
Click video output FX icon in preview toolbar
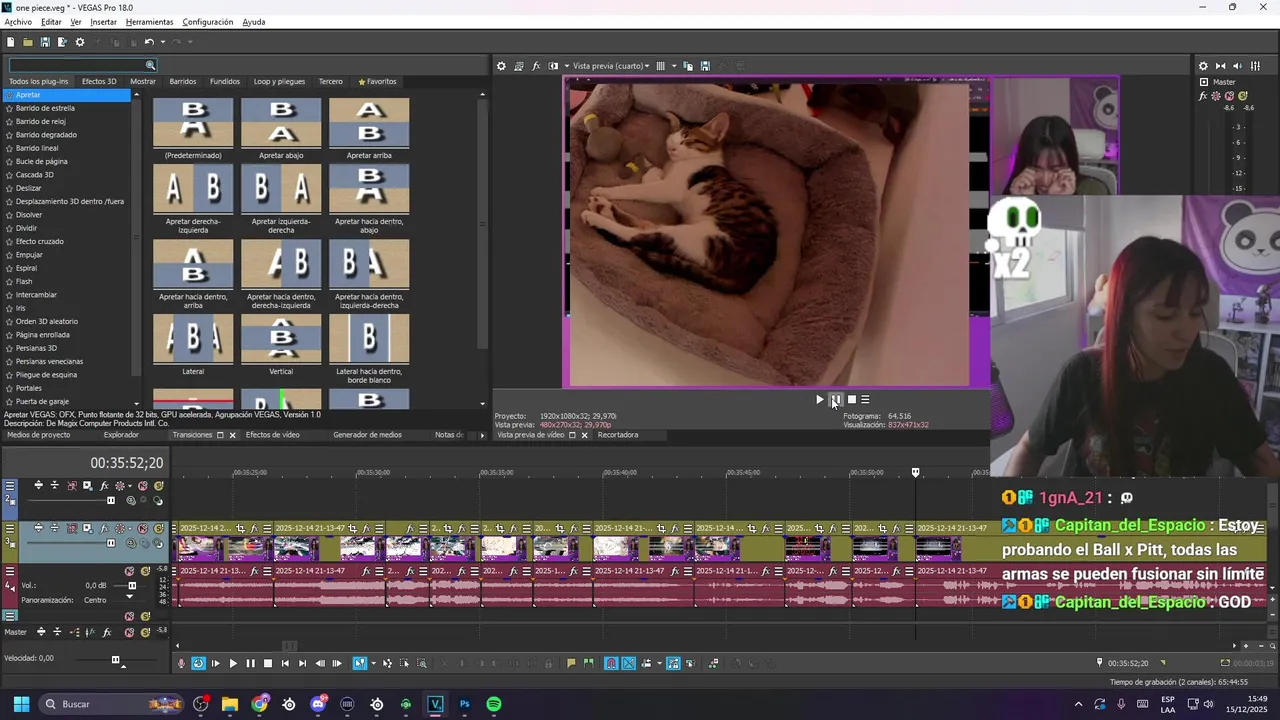tap(536, 66)
